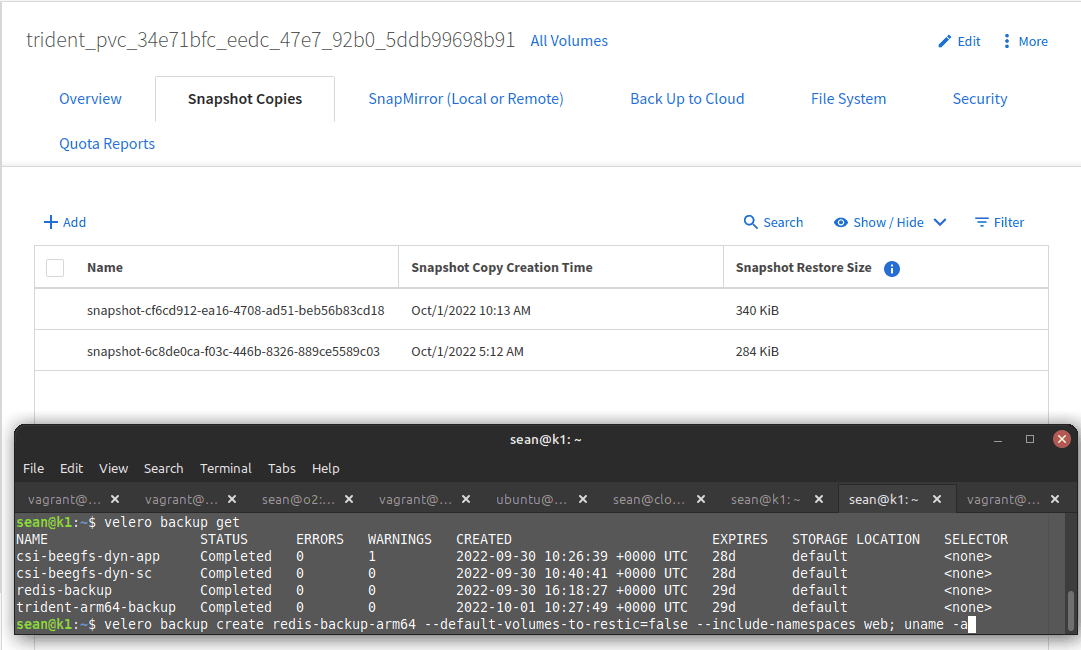Open the terminal Tabs menu
1081x650 pixels.
(x=281, y=468)
